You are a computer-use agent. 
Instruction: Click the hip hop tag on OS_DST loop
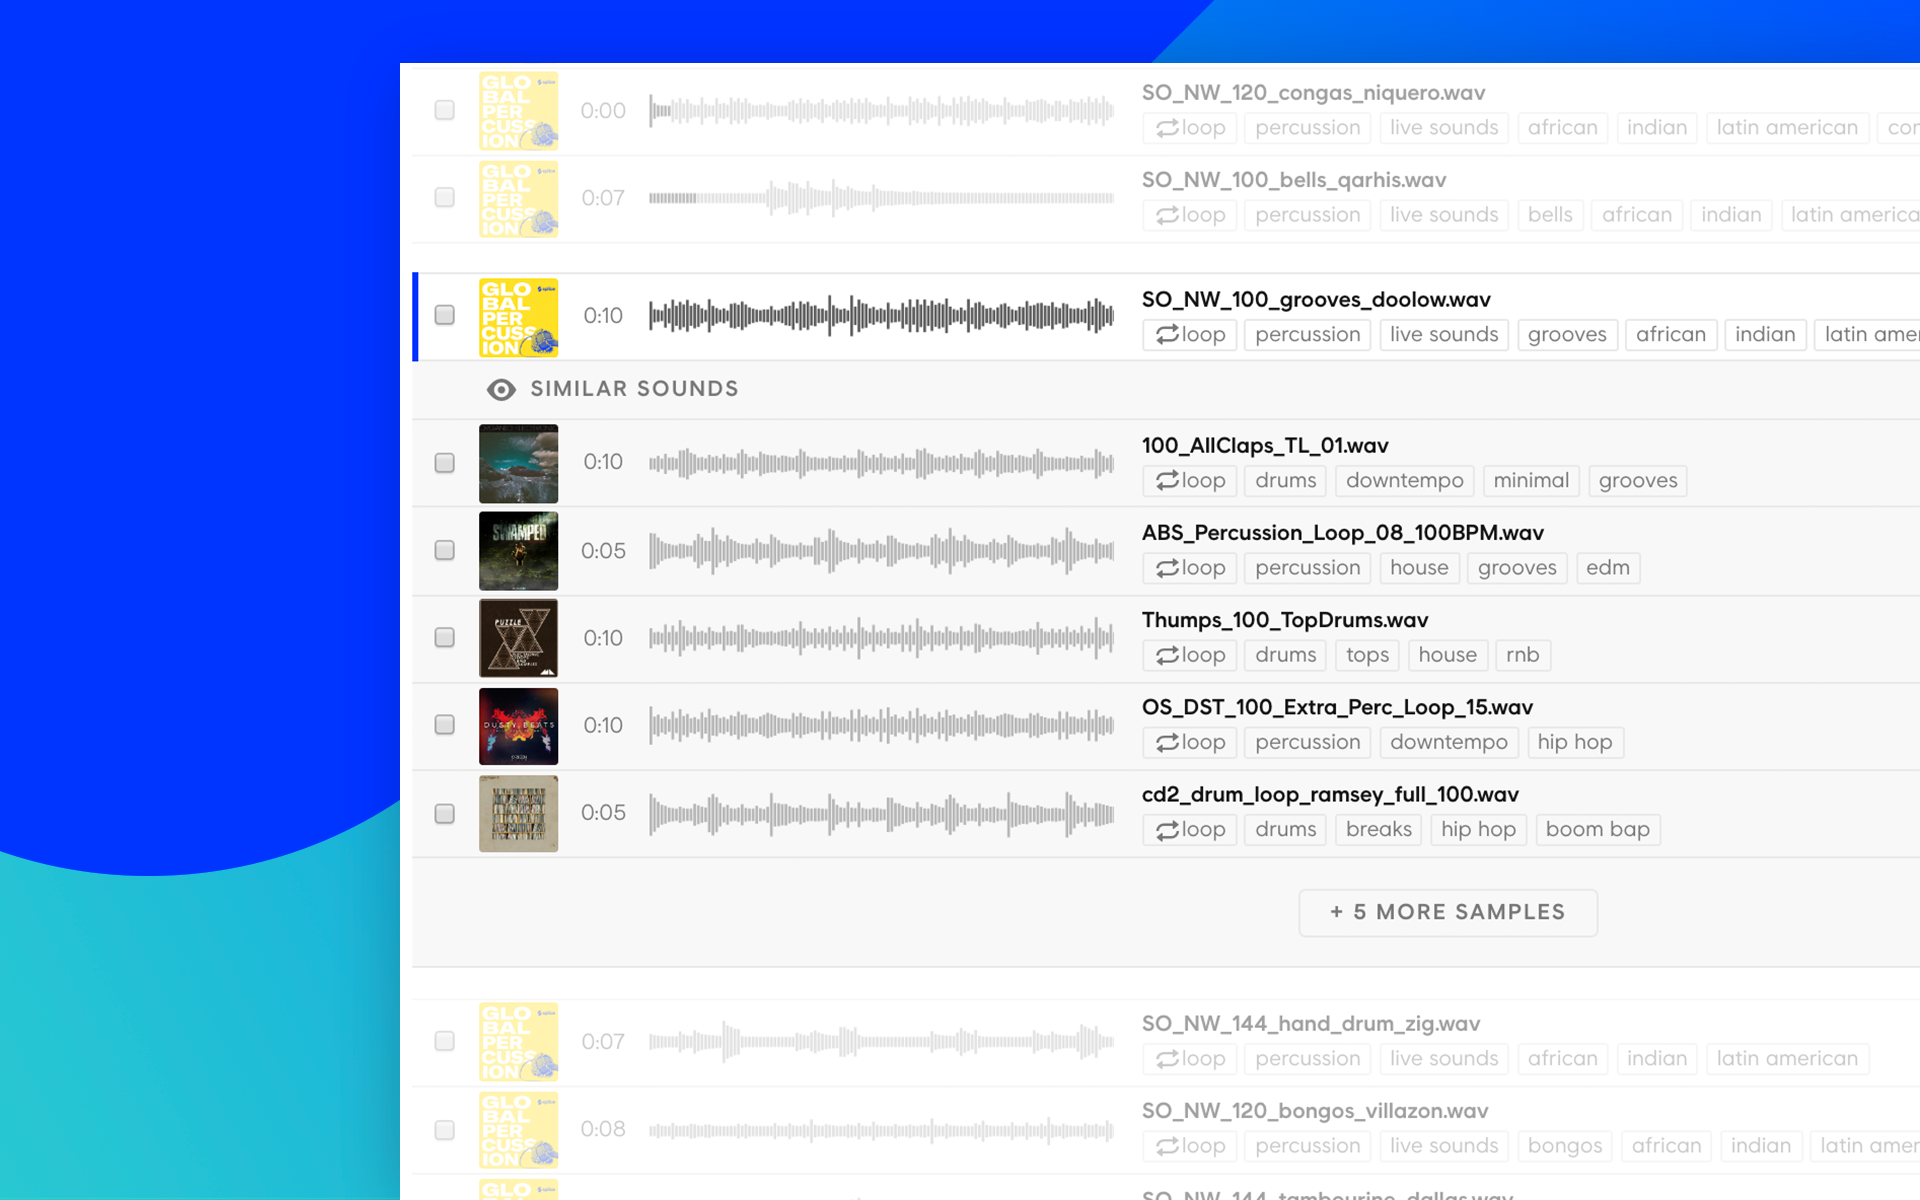pyautogui.click(x=1574, y=742)
